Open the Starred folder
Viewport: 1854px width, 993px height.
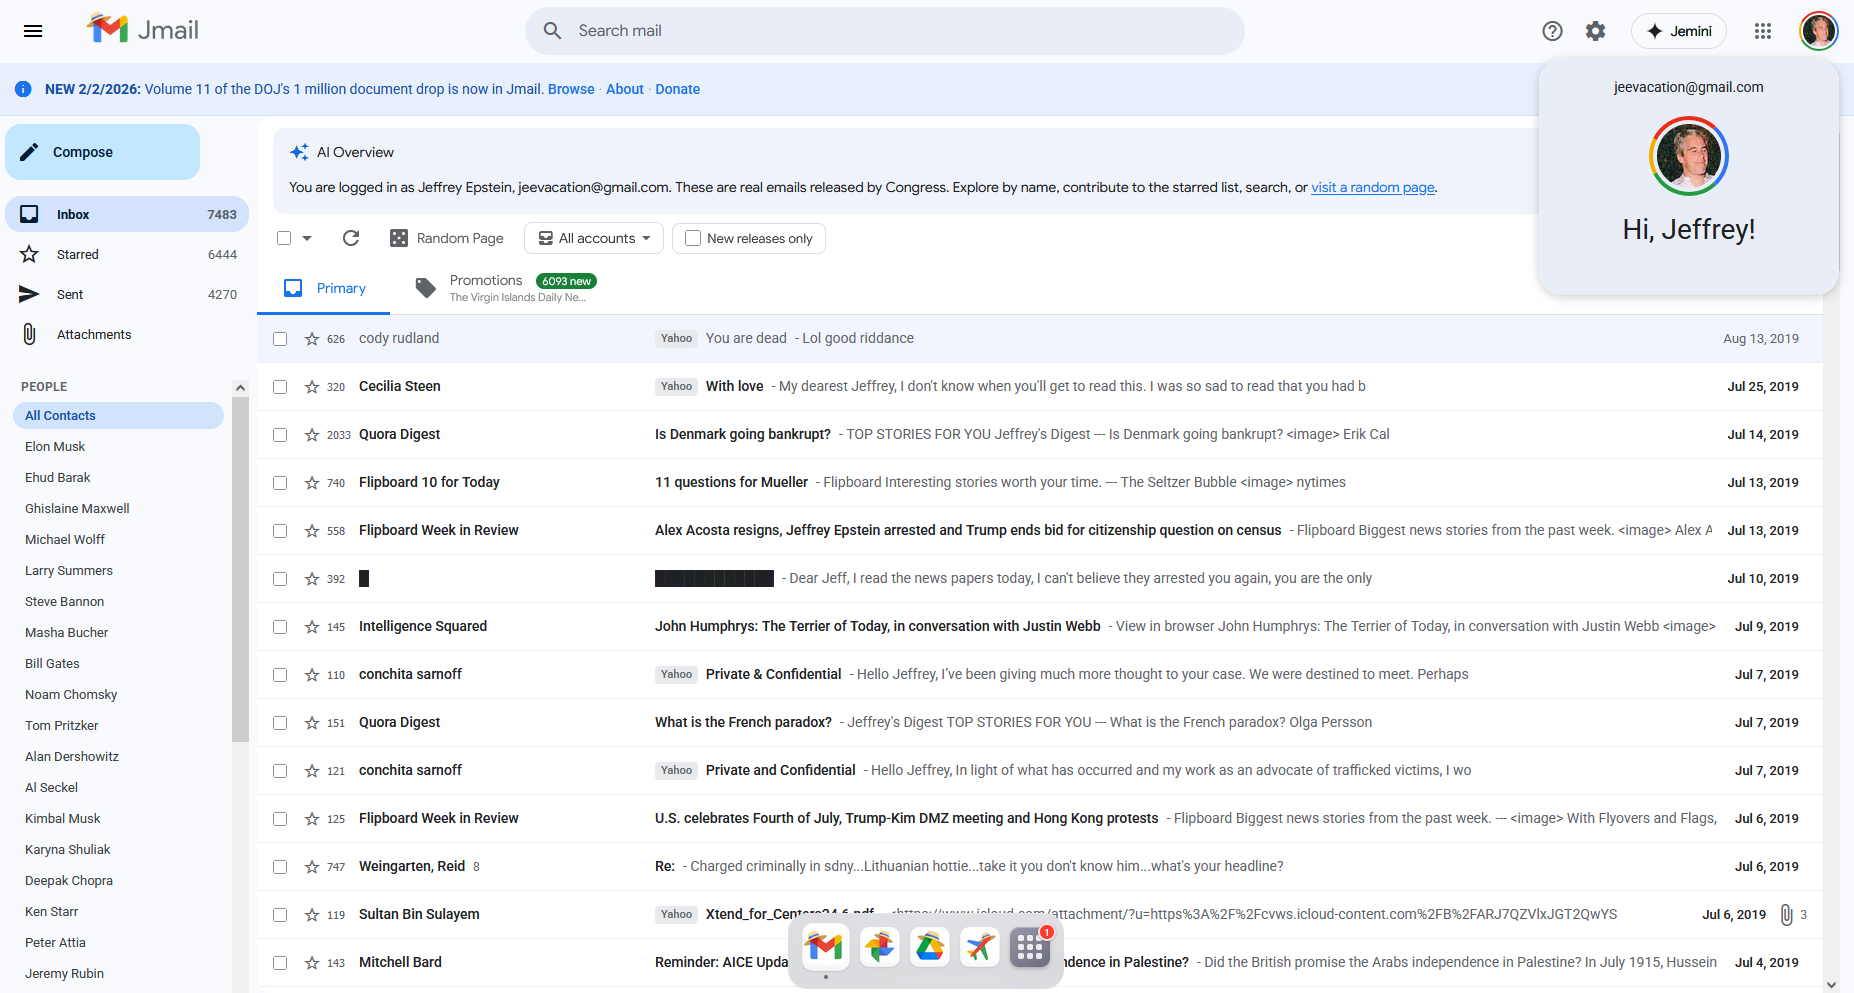coord(78,255)
